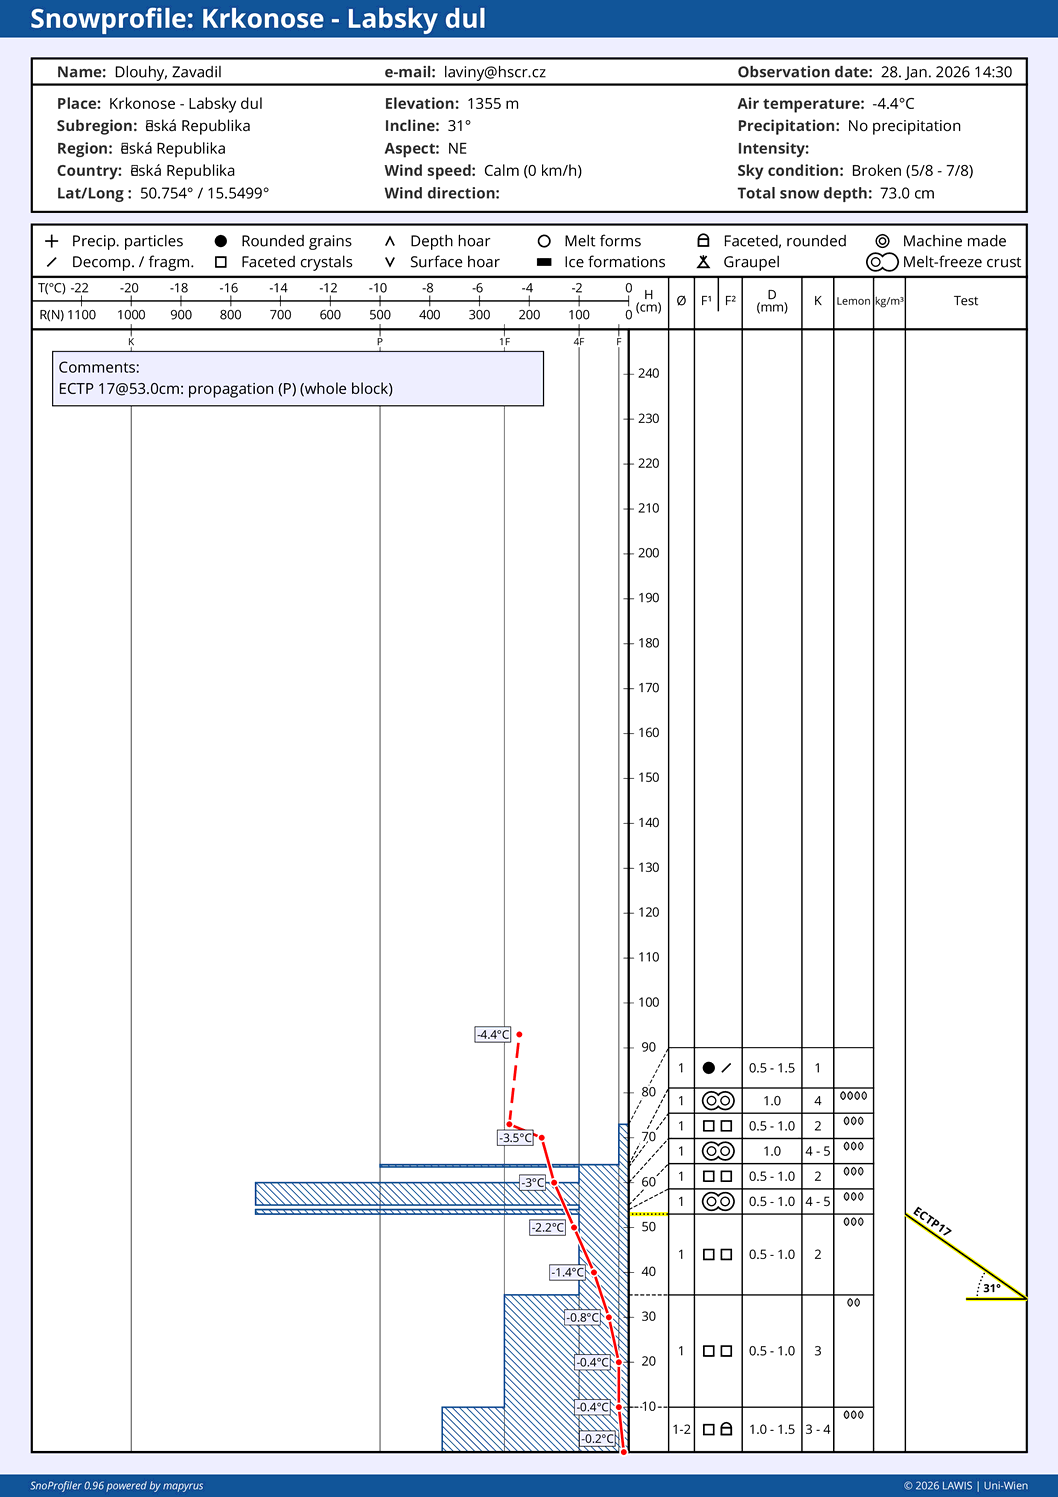
Task: Click the ECTP17 test result label
Action: coord(932,1222)
